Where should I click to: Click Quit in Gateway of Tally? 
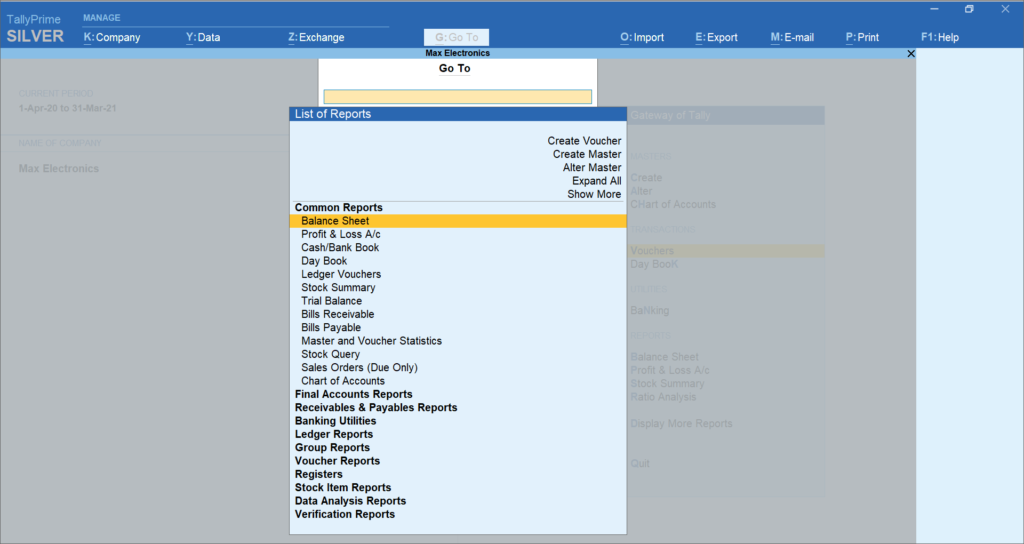(x=640, y=464)
